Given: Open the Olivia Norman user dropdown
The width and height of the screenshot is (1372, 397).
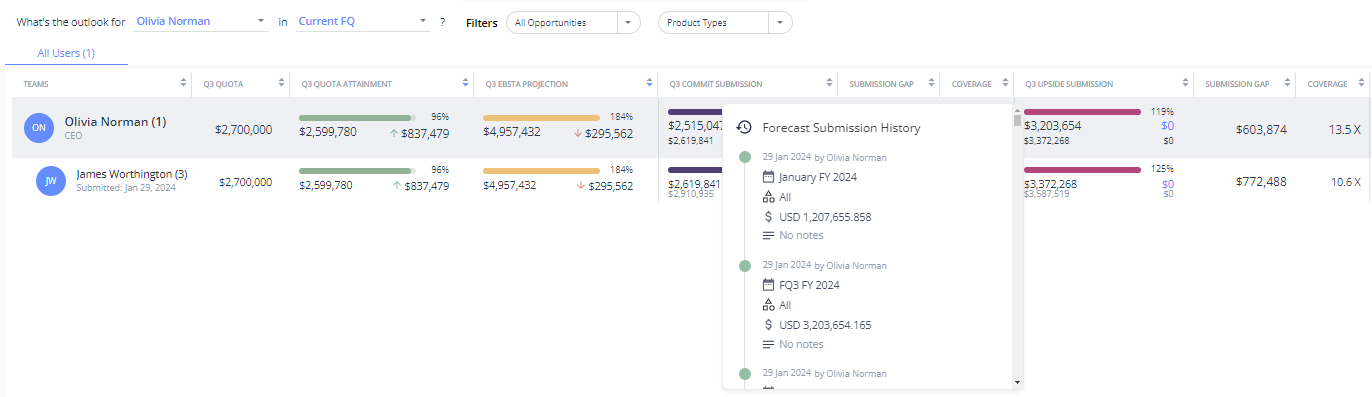Looking at the screenshot, I should 202,21.
